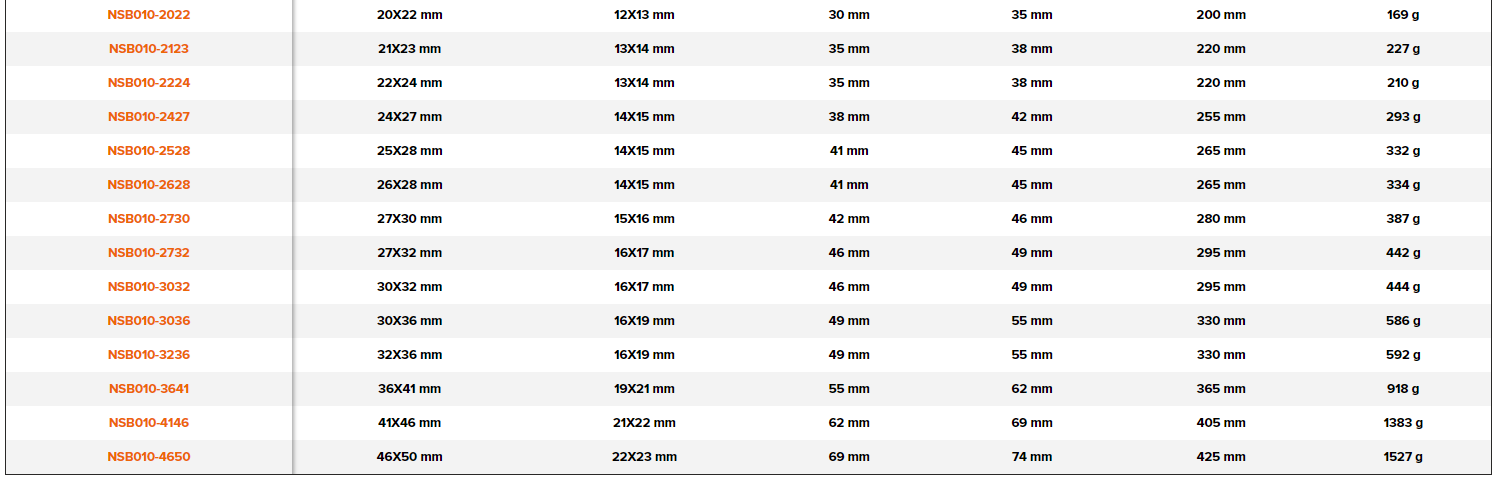Viewport: 1495px width, 479px height.
Task: Click the NSB010-2123 product code
Action: coord(149,49)
